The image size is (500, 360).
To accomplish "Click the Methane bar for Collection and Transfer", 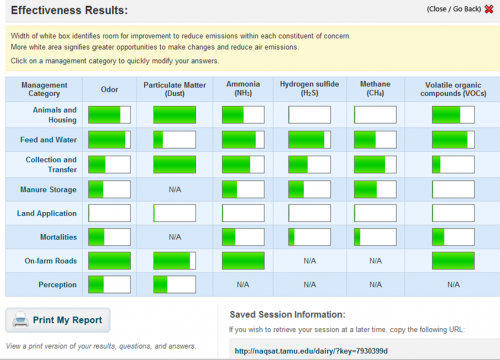I will (375, 164).
